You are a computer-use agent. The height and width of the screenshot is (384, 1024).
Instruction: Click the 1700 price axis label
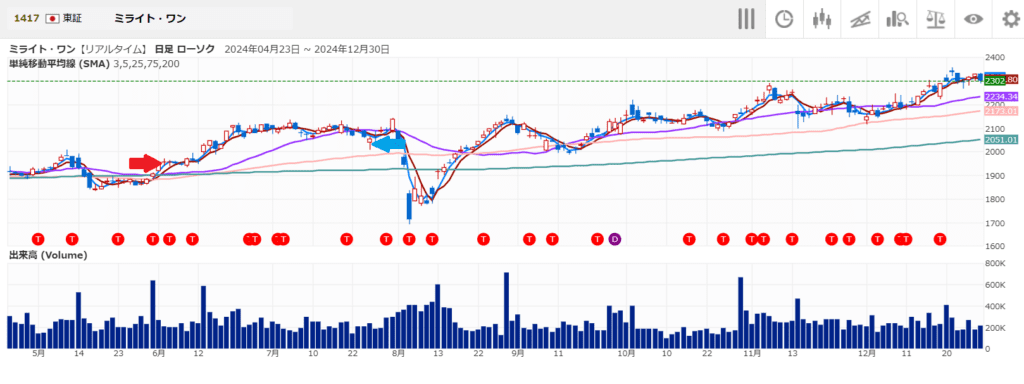(995, 223)
